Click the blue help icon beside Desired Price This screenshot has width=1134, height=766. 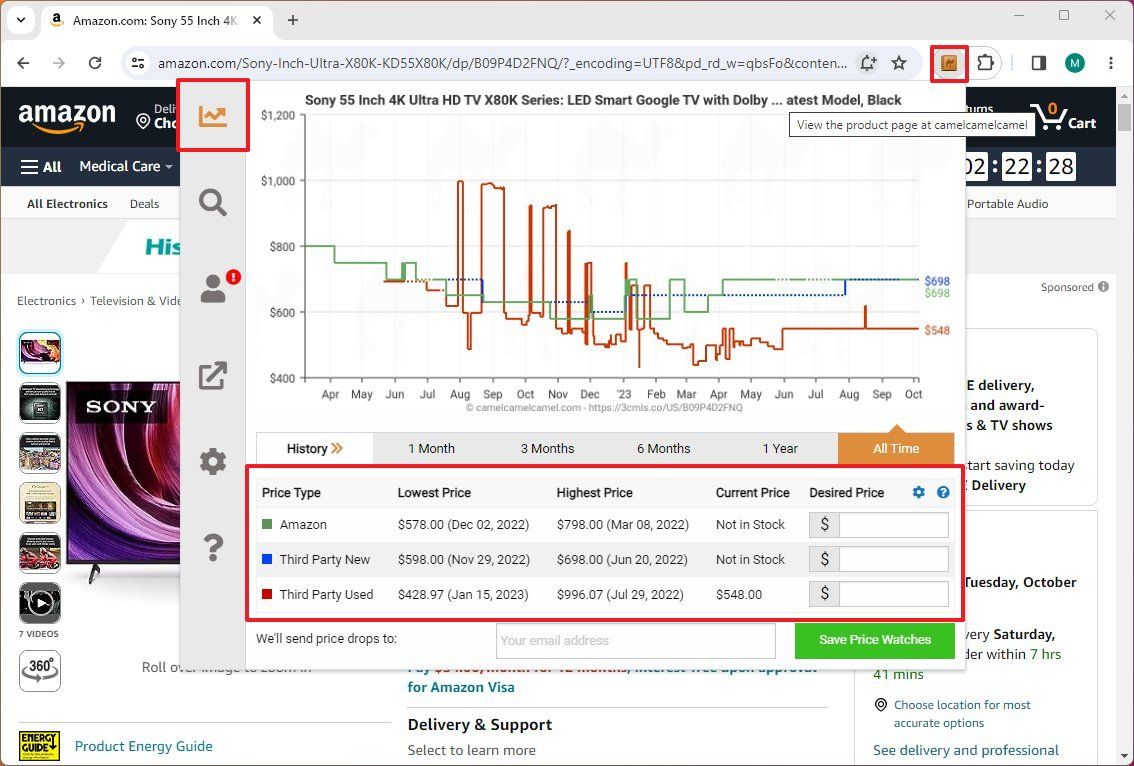coord(942,492)
